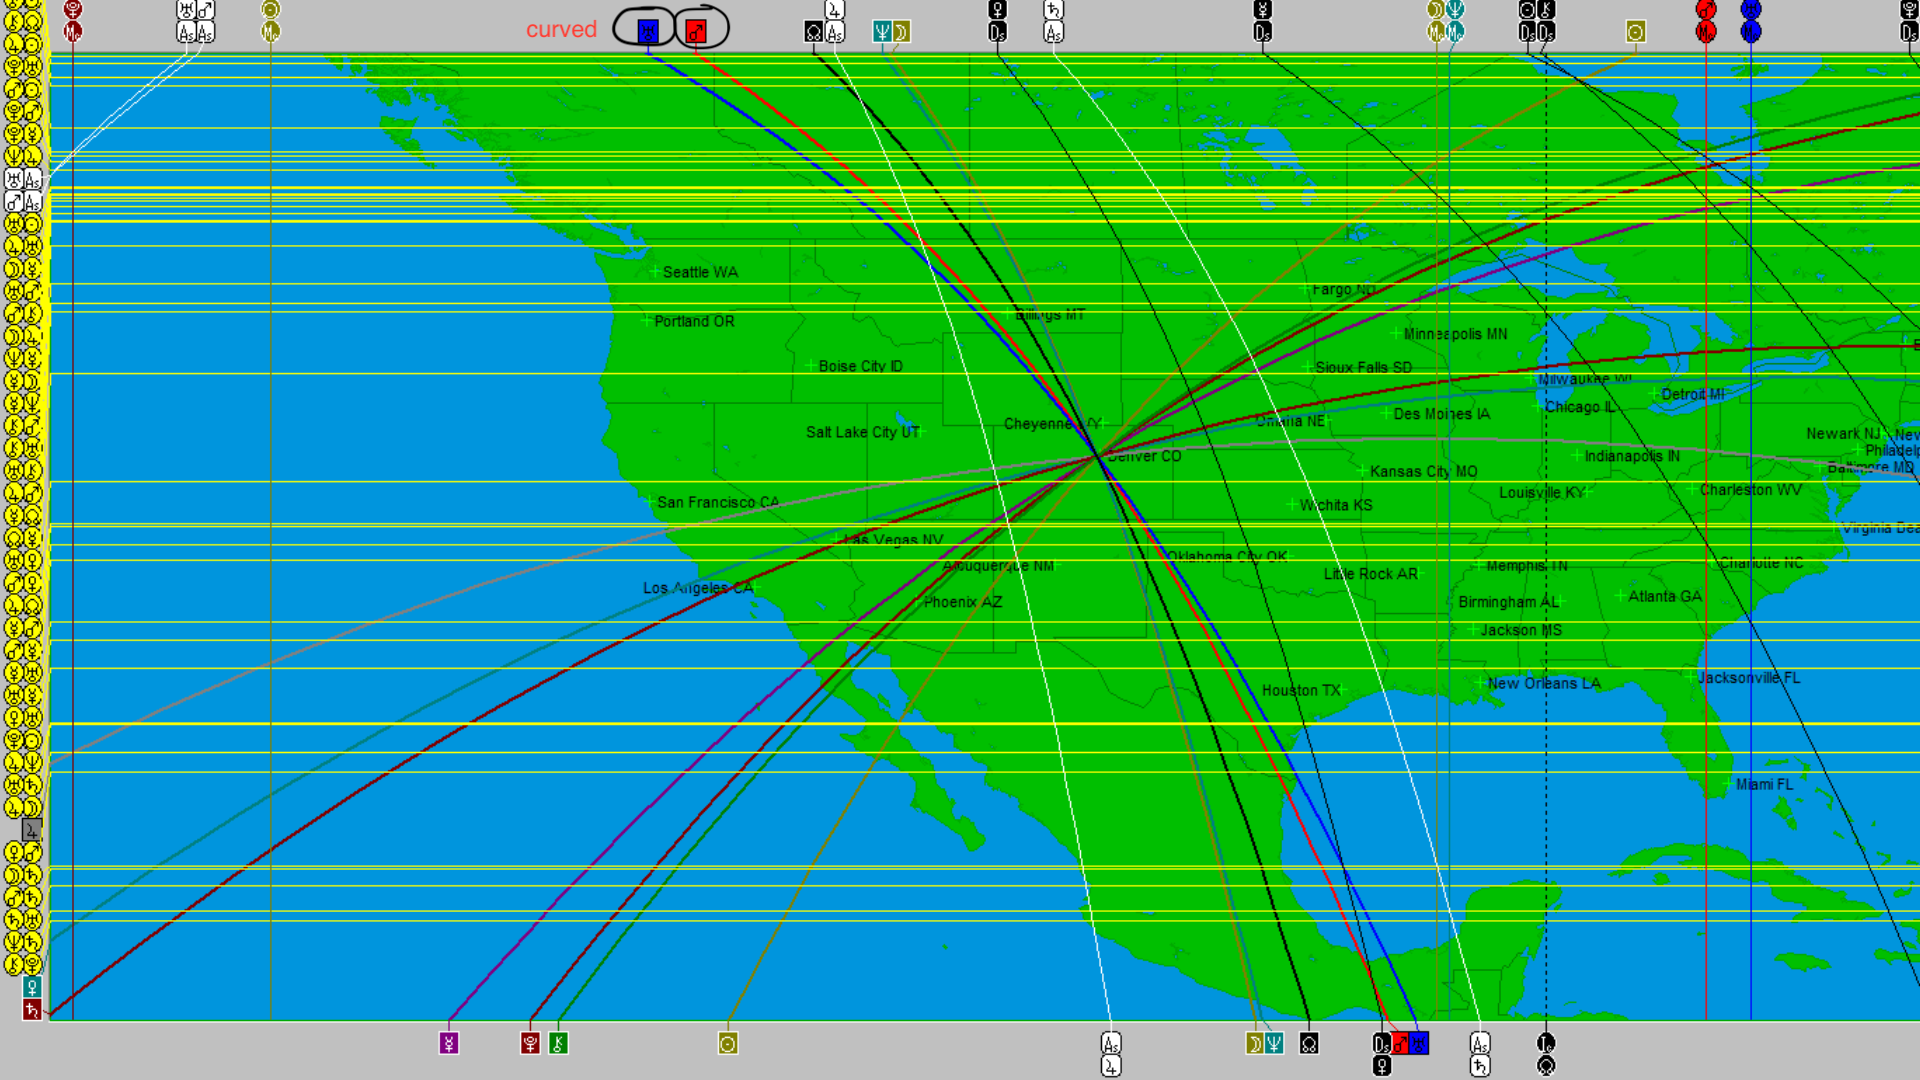This screenshot has width=1920, height=1080.
Task: Click the Seattle WA city marker
Action: click(655, 271)
